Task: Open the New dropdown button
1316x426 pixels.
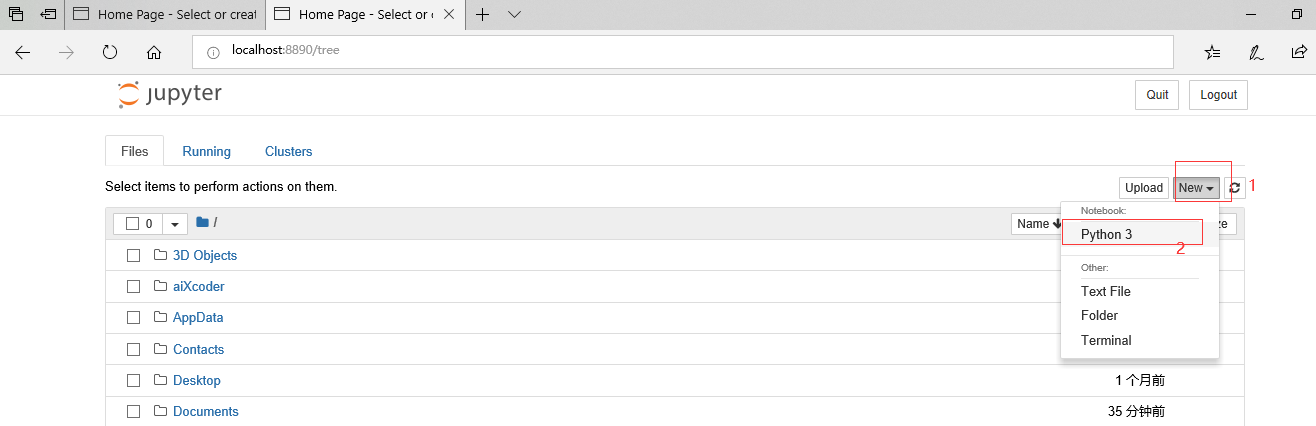Action: pyautogui.click(x=1197, y=188)
